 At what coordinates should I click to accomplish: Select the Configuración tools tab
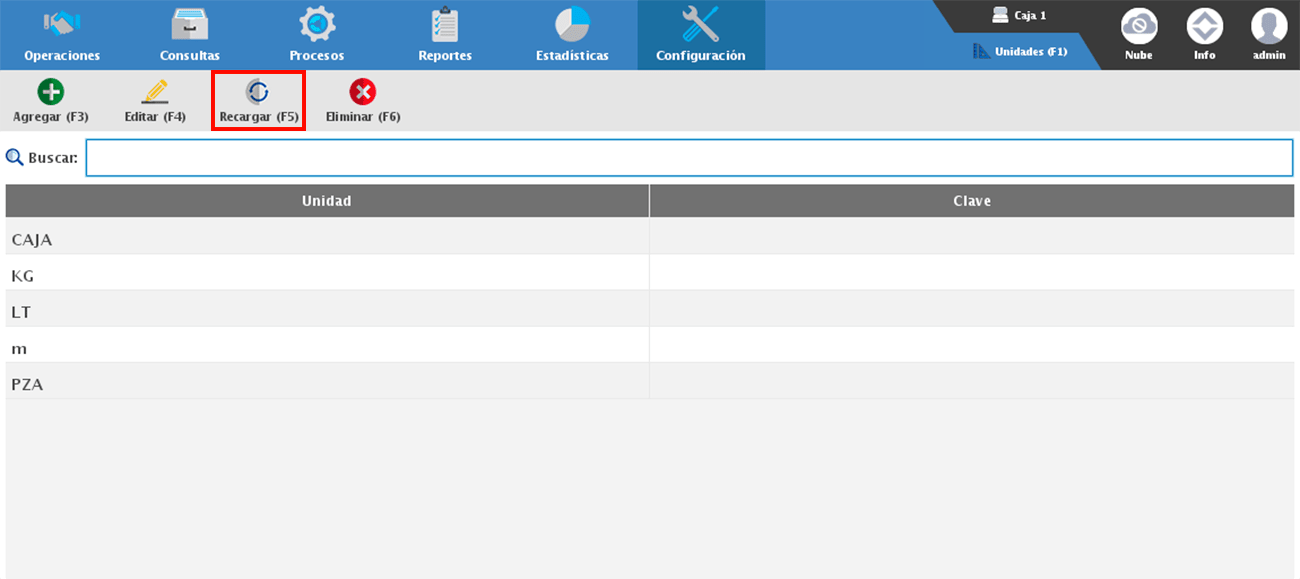(700, 34)
